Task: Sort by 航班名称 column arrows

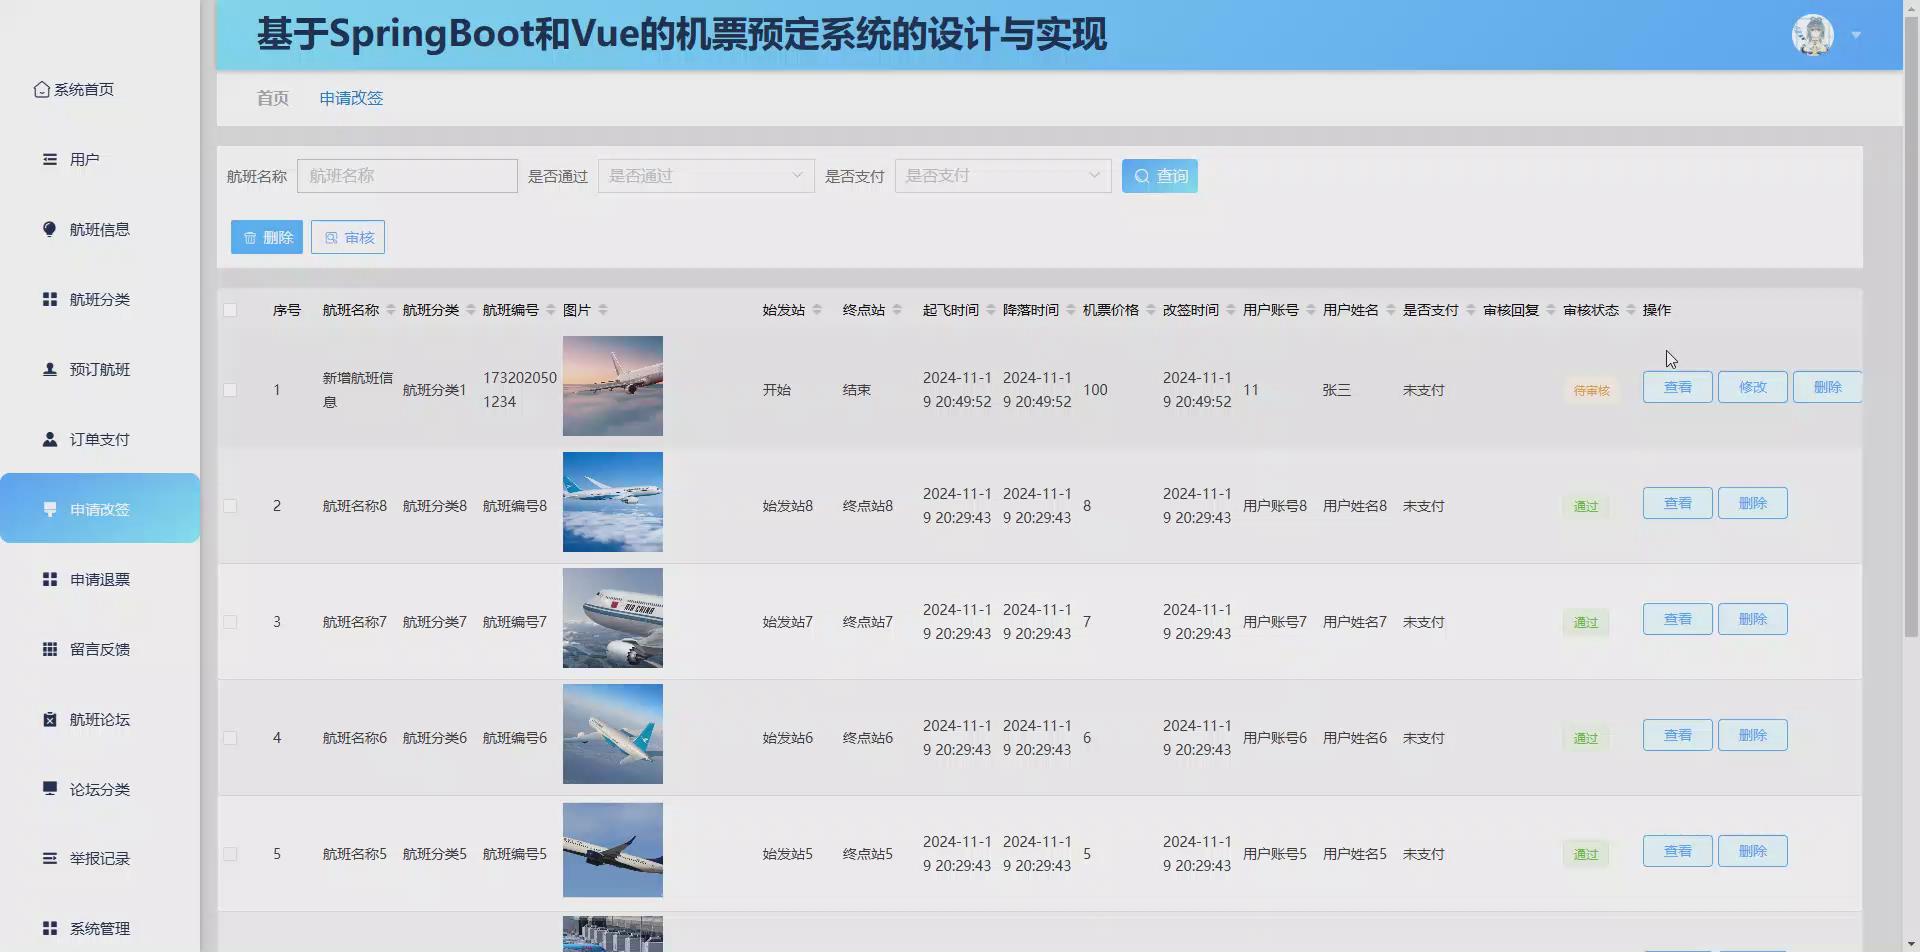Action: (x=391, y=310)
